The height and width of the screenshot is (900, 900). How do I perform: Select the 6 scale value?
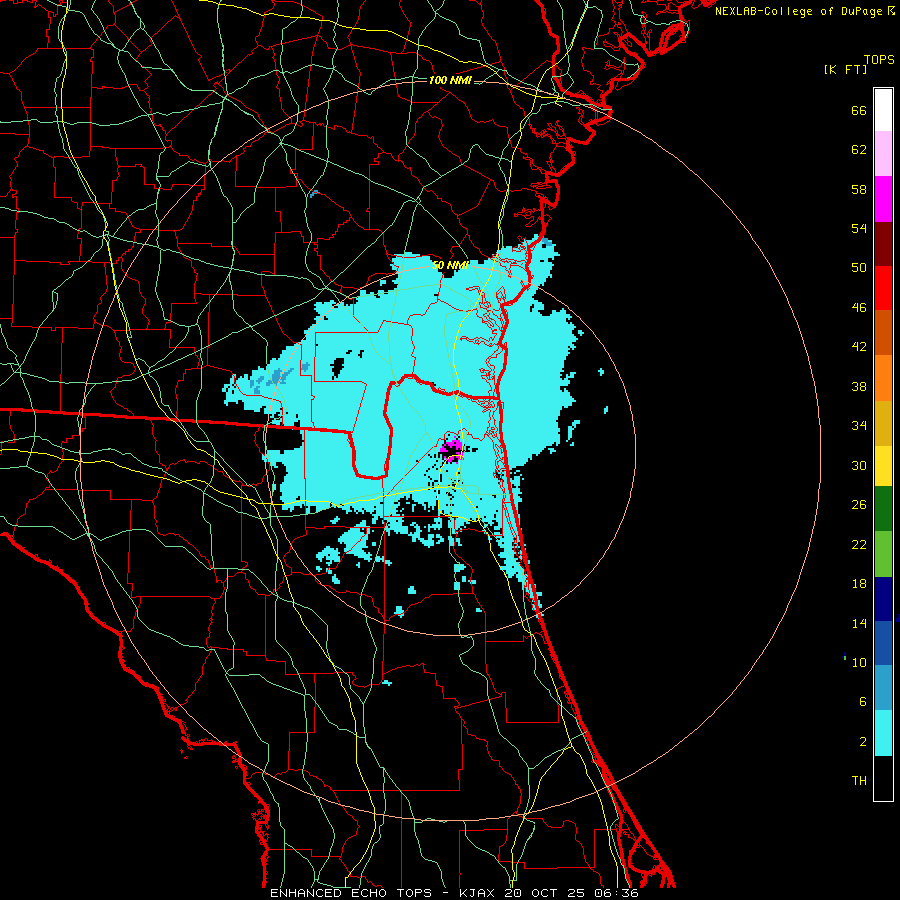click(x=863, y=702)
